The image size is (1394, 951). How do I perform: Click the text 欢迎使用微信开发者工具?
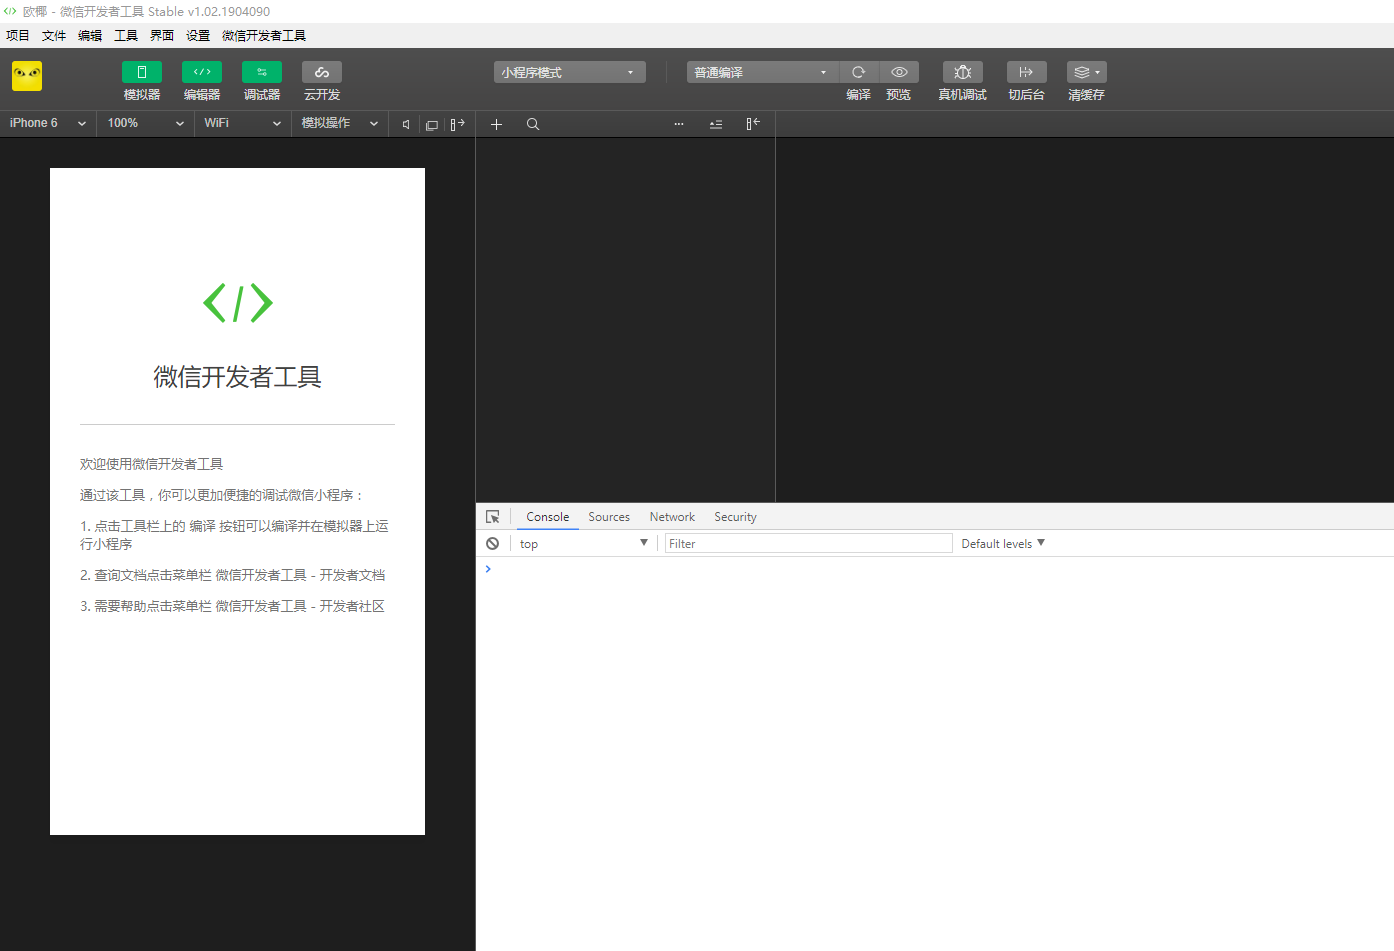click(152, 464)
